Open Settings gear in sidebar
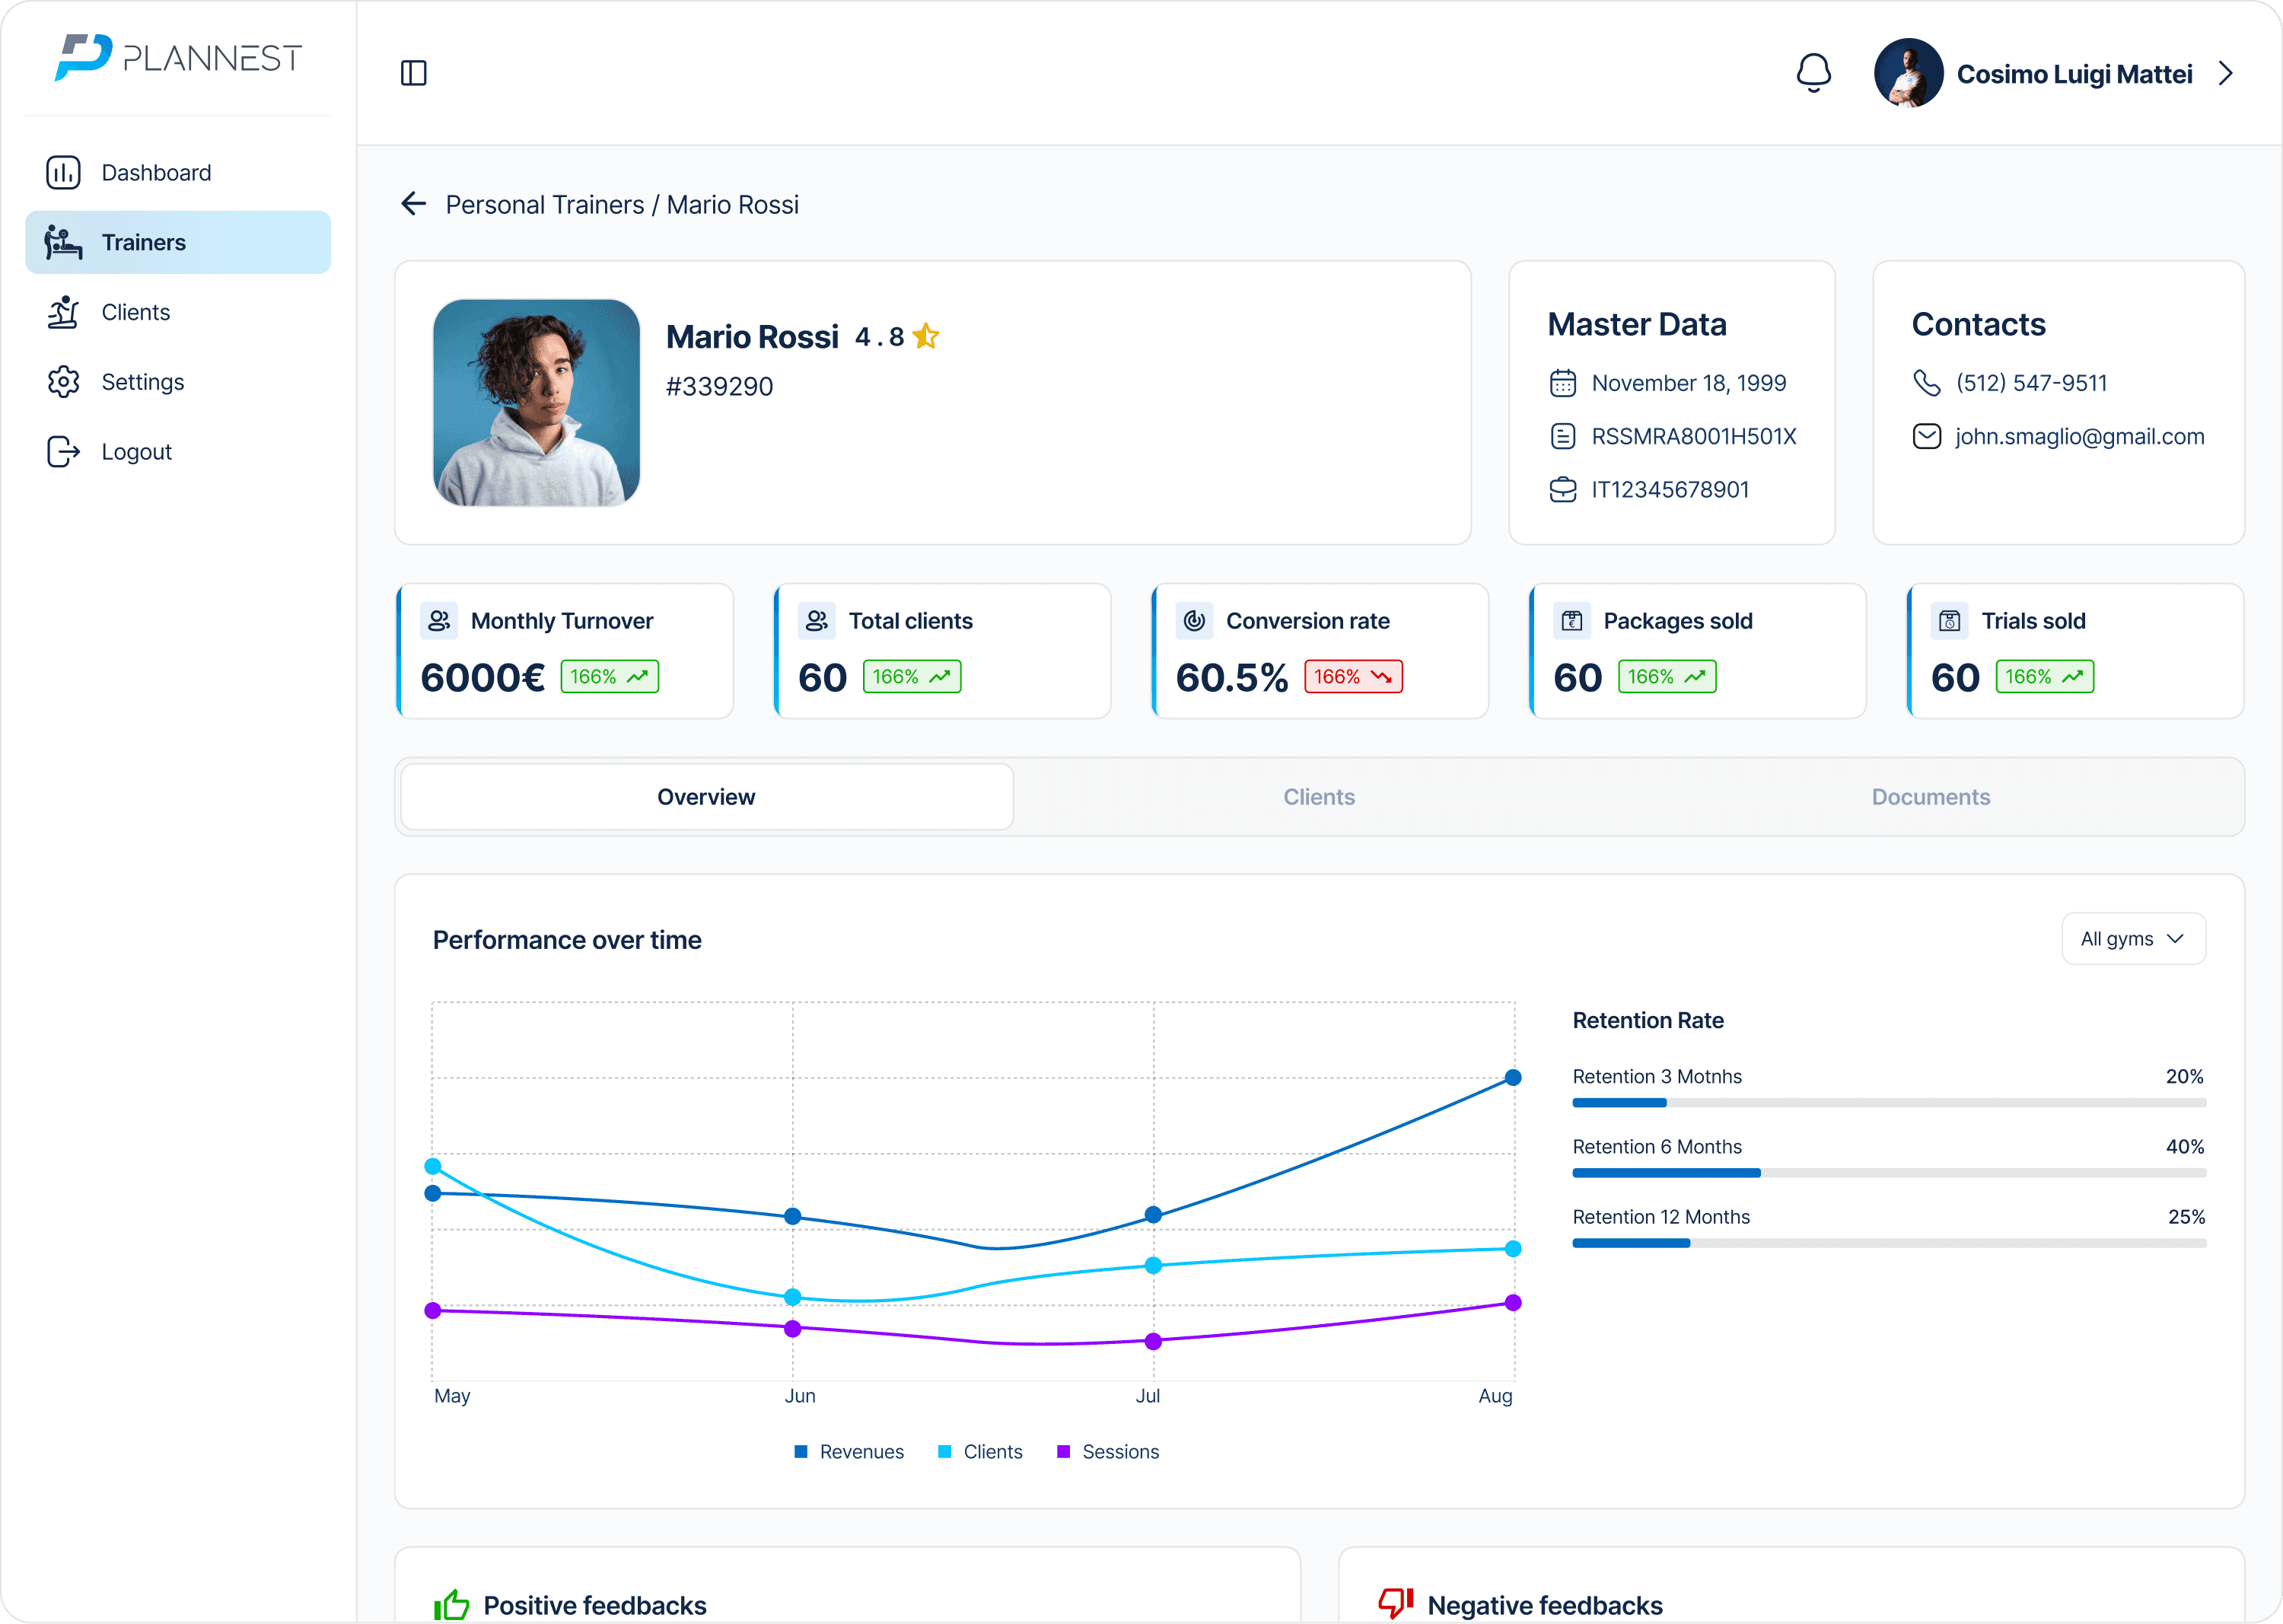Screen dimensions: 2283x1624 pyautogui.click(x=63, y=382)
